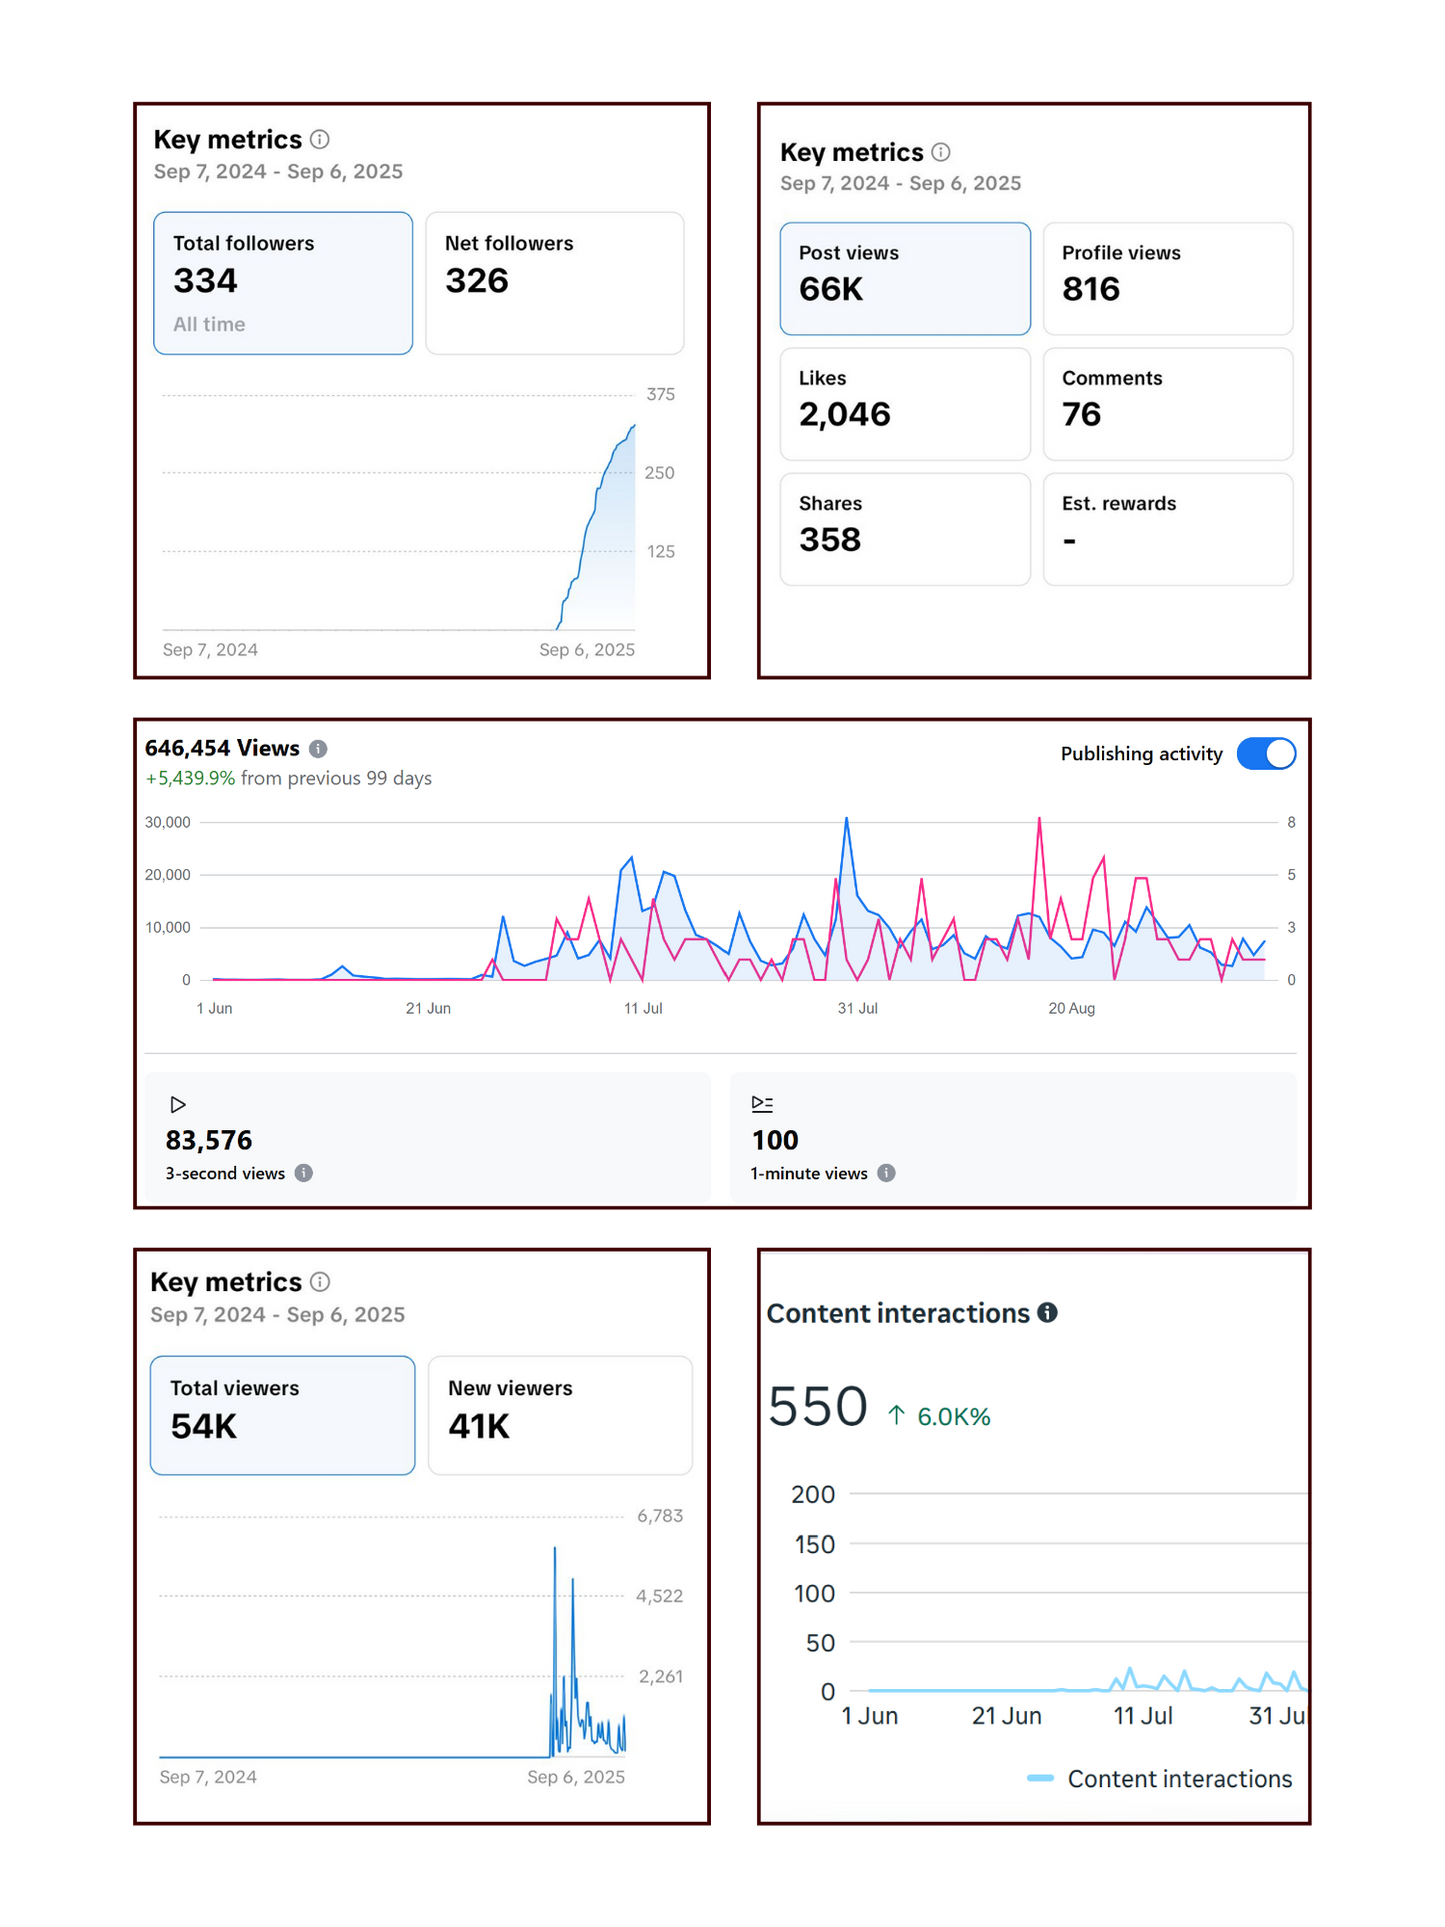This screenshot has height=1927, width=1445.
Task: Select the Shares metric card
Action: [x=904, y=529]
